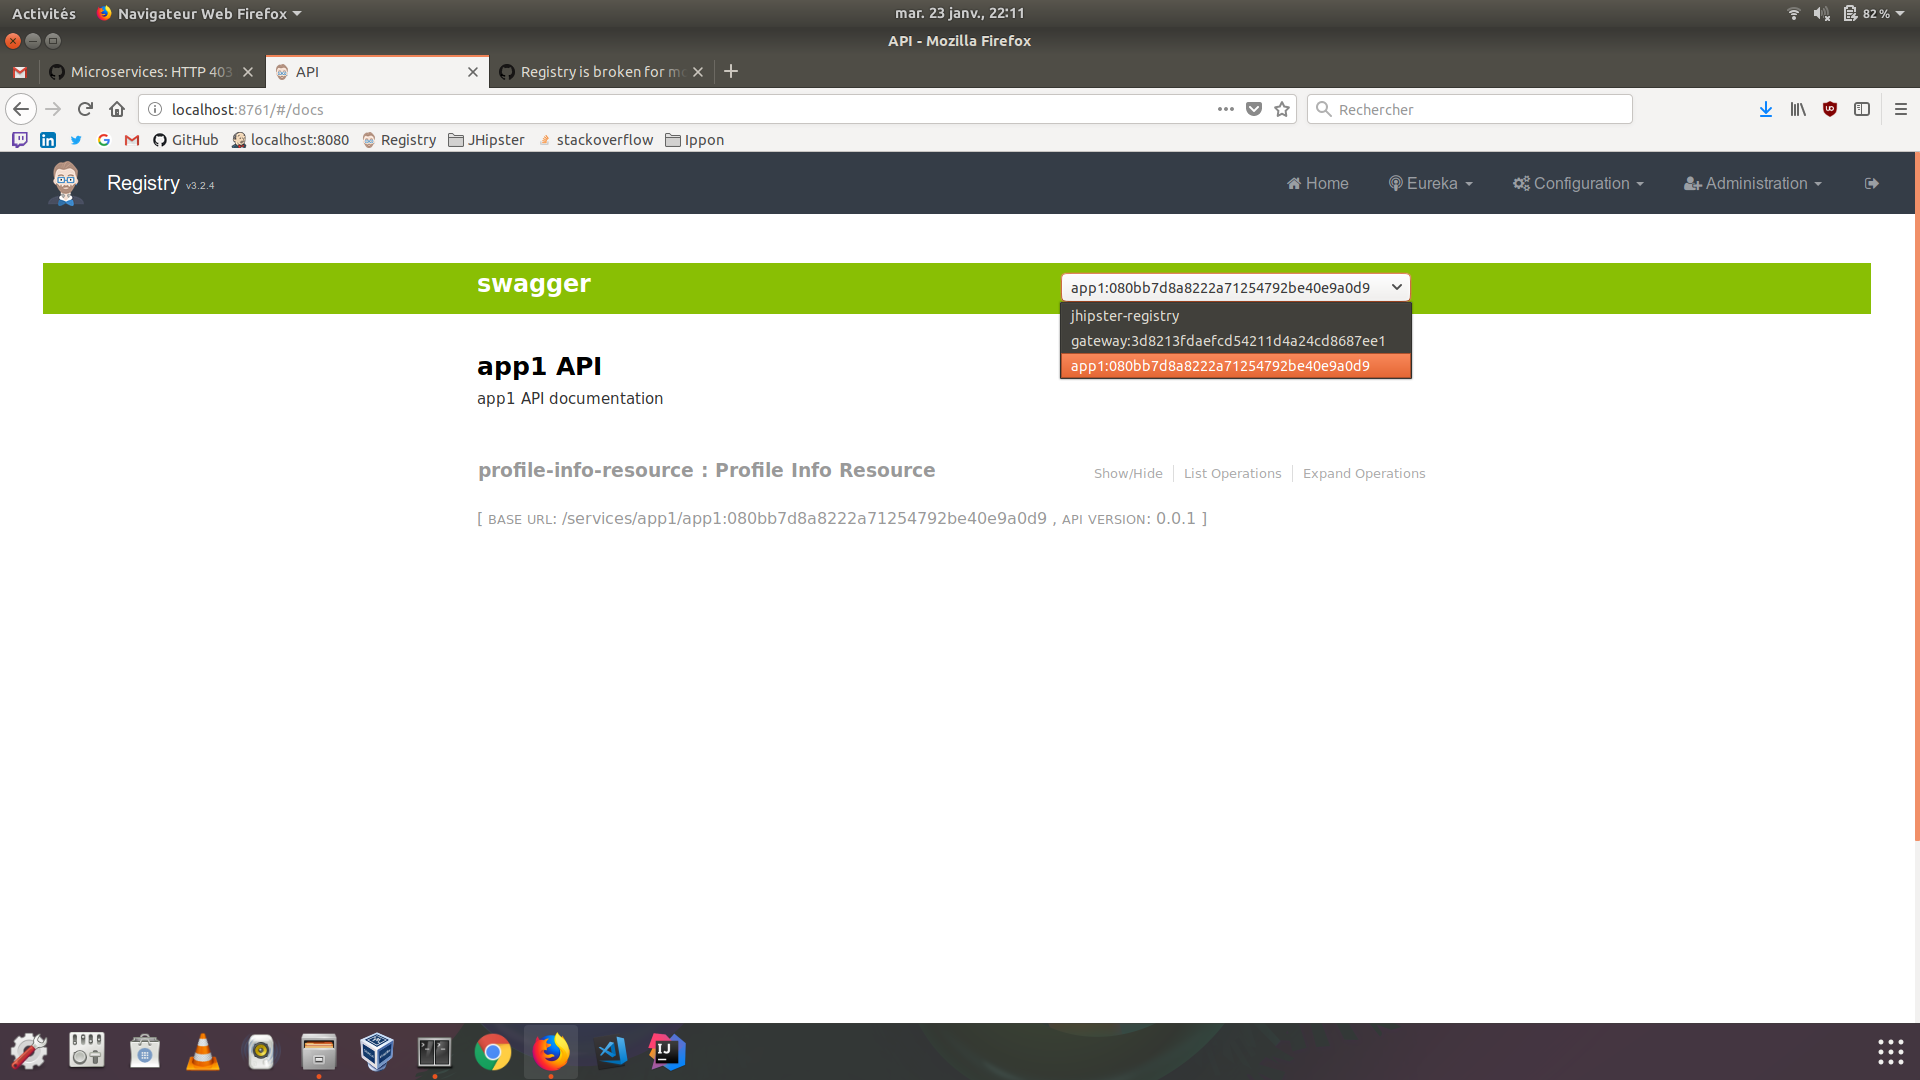Viewport: 1920px width, 1080px height.
Task: Click the sign out icon in navbar
Action: 1871,183
